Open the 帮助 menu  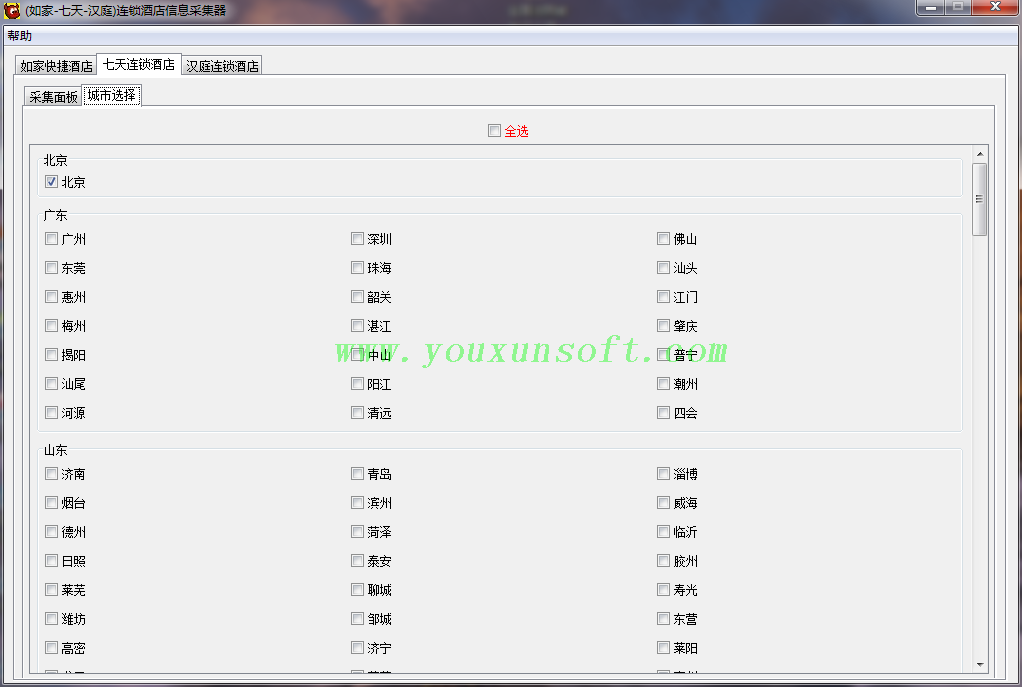20,36
